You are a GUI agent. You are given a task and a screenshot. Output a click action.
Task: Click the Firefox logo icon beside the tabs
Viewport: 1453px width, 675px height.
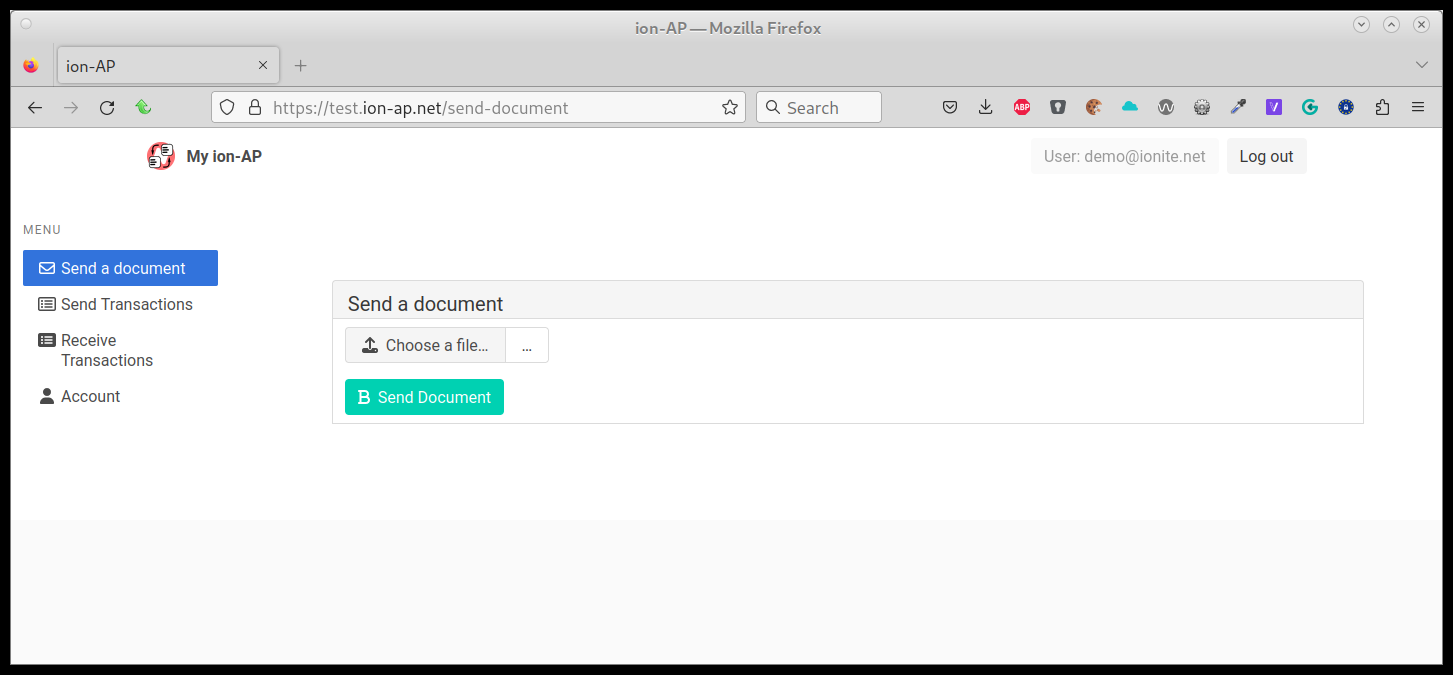30,65
